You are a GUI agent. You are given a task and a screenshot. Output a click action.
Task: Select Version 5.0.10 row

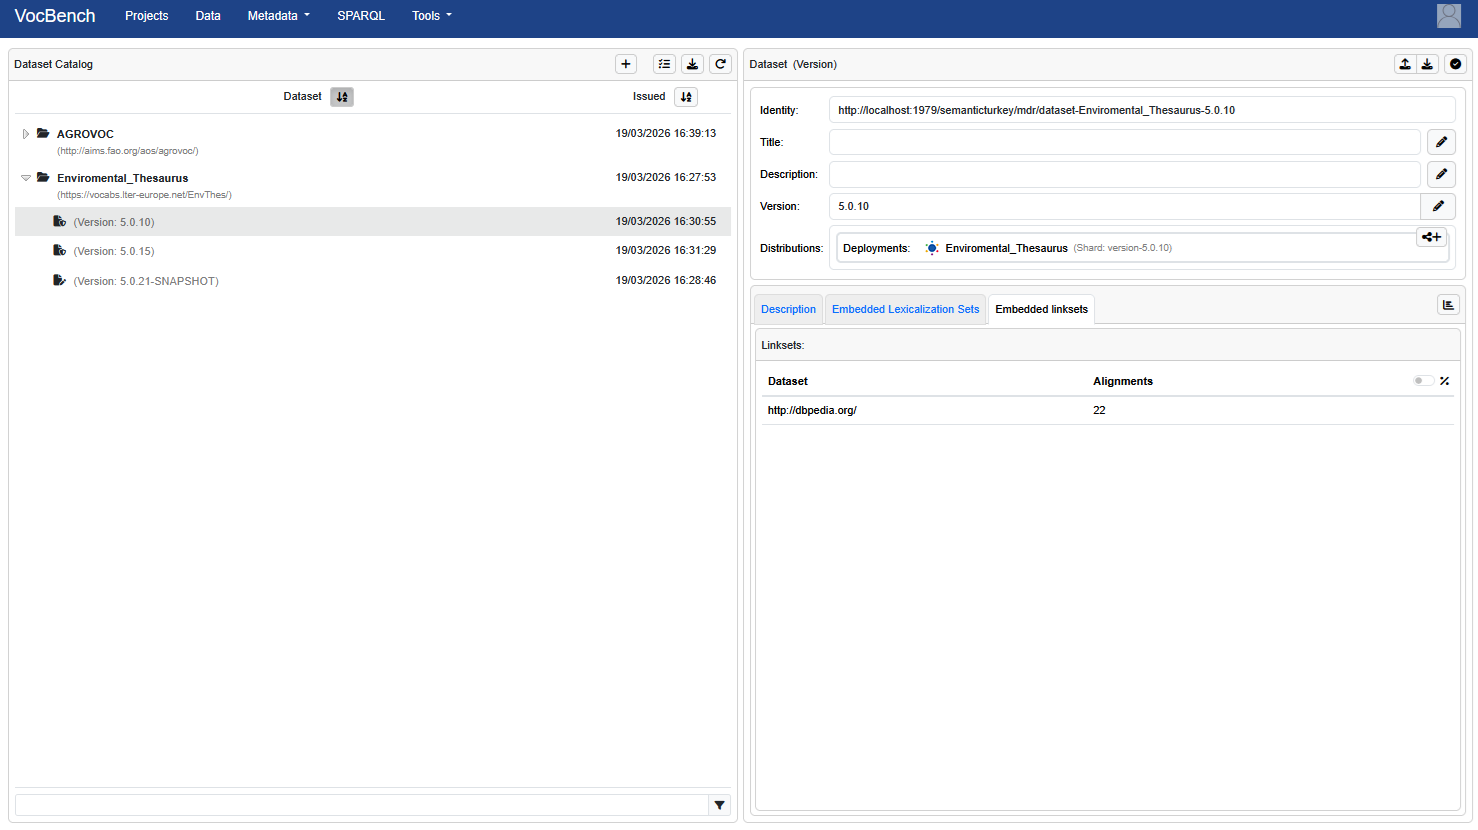point(373,222)
